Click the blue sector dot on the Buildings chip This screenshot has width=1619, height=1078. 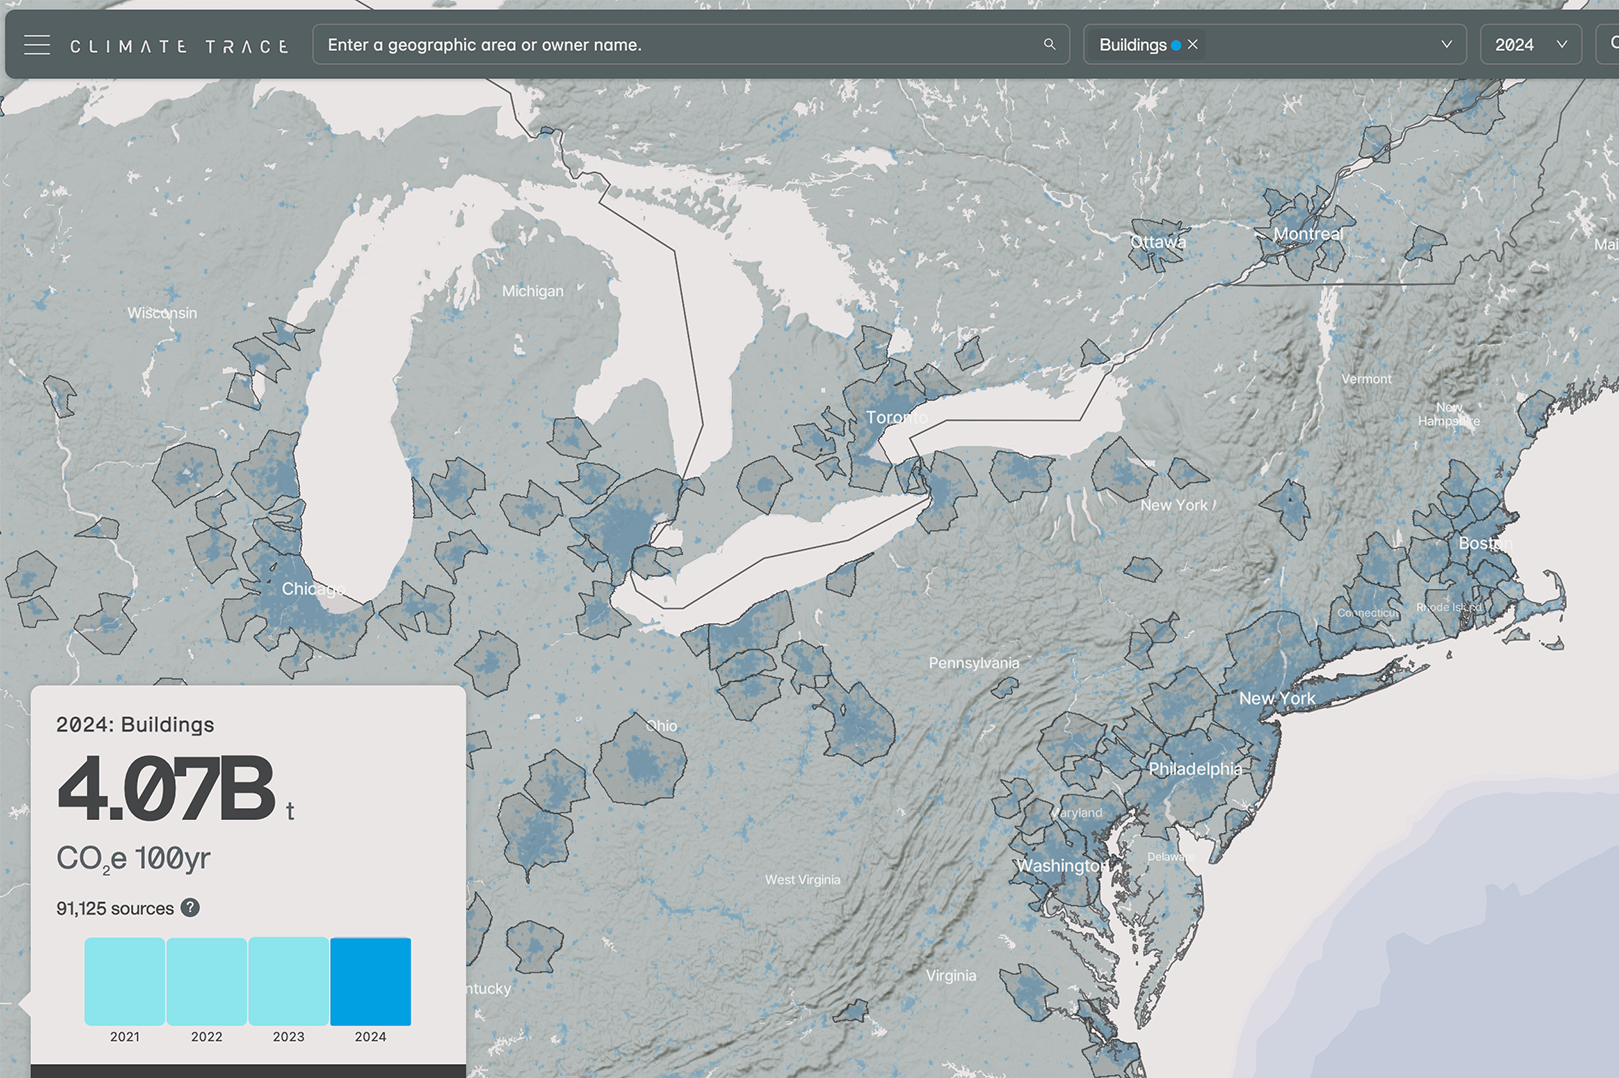pyautogui.click(x=1175, y=44)
